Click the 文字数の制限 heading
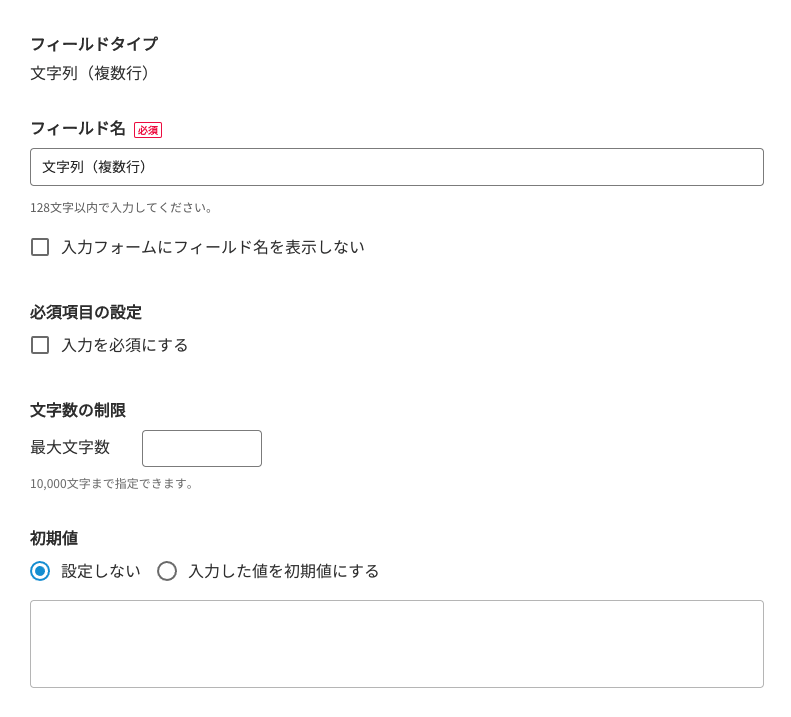This screenshot has width=791, height=717. tap(78, 410)
